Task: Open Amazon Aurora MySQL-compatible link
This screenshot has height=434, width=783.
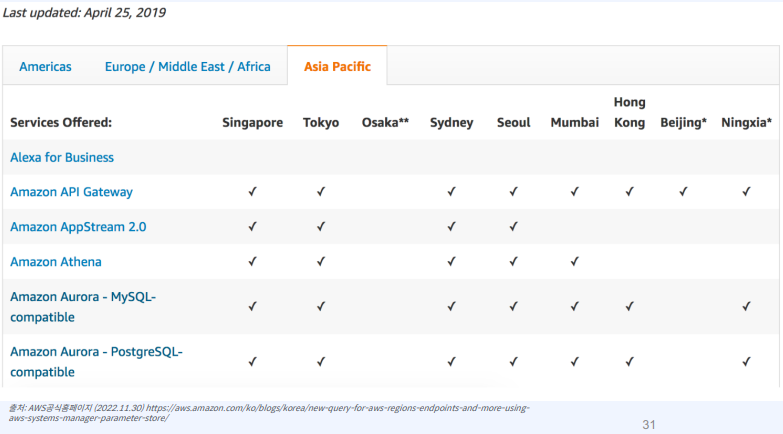Action: point(83,307)
